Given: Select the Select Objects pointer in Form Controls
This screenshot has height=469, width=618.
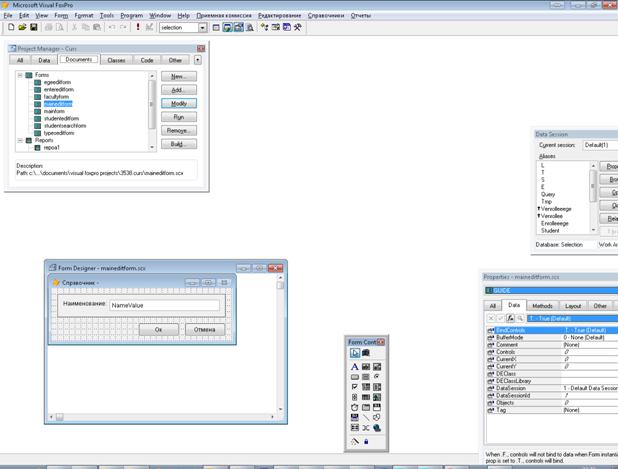Looking at the screenshot, I should (355, 353).
